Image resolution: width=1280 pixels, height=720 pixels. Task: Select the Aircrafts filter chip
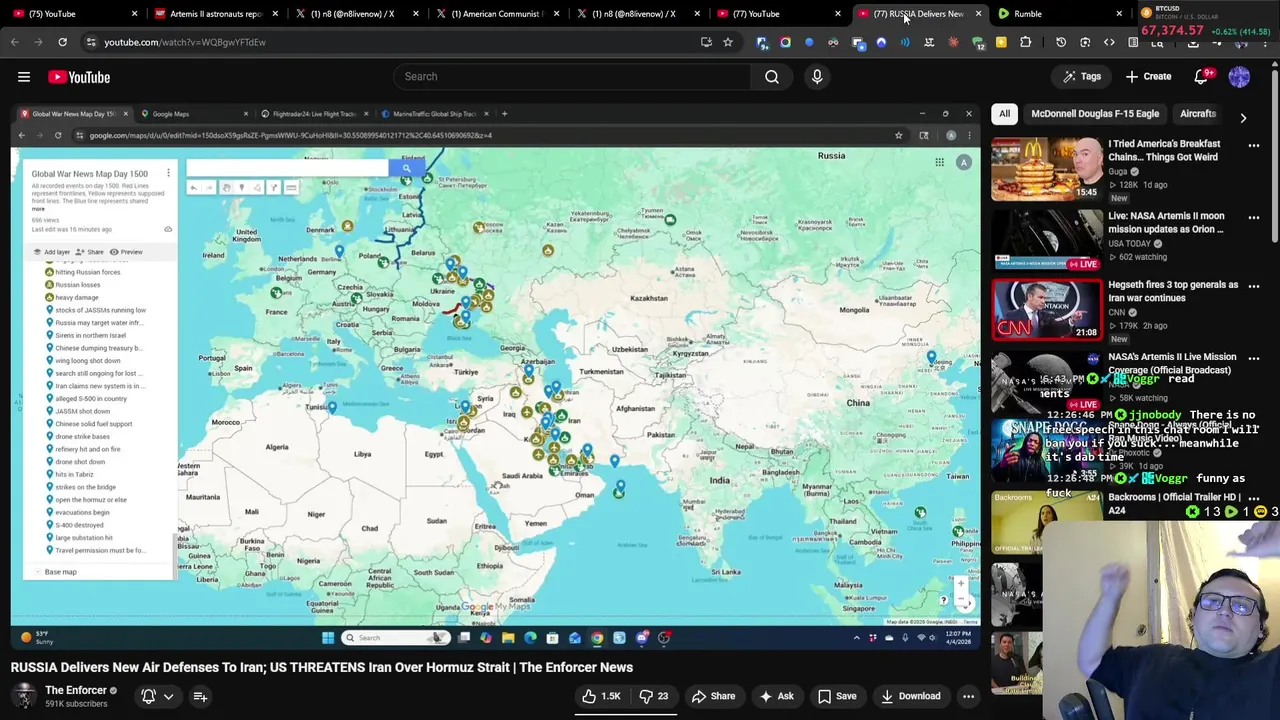click(1197, 114)
